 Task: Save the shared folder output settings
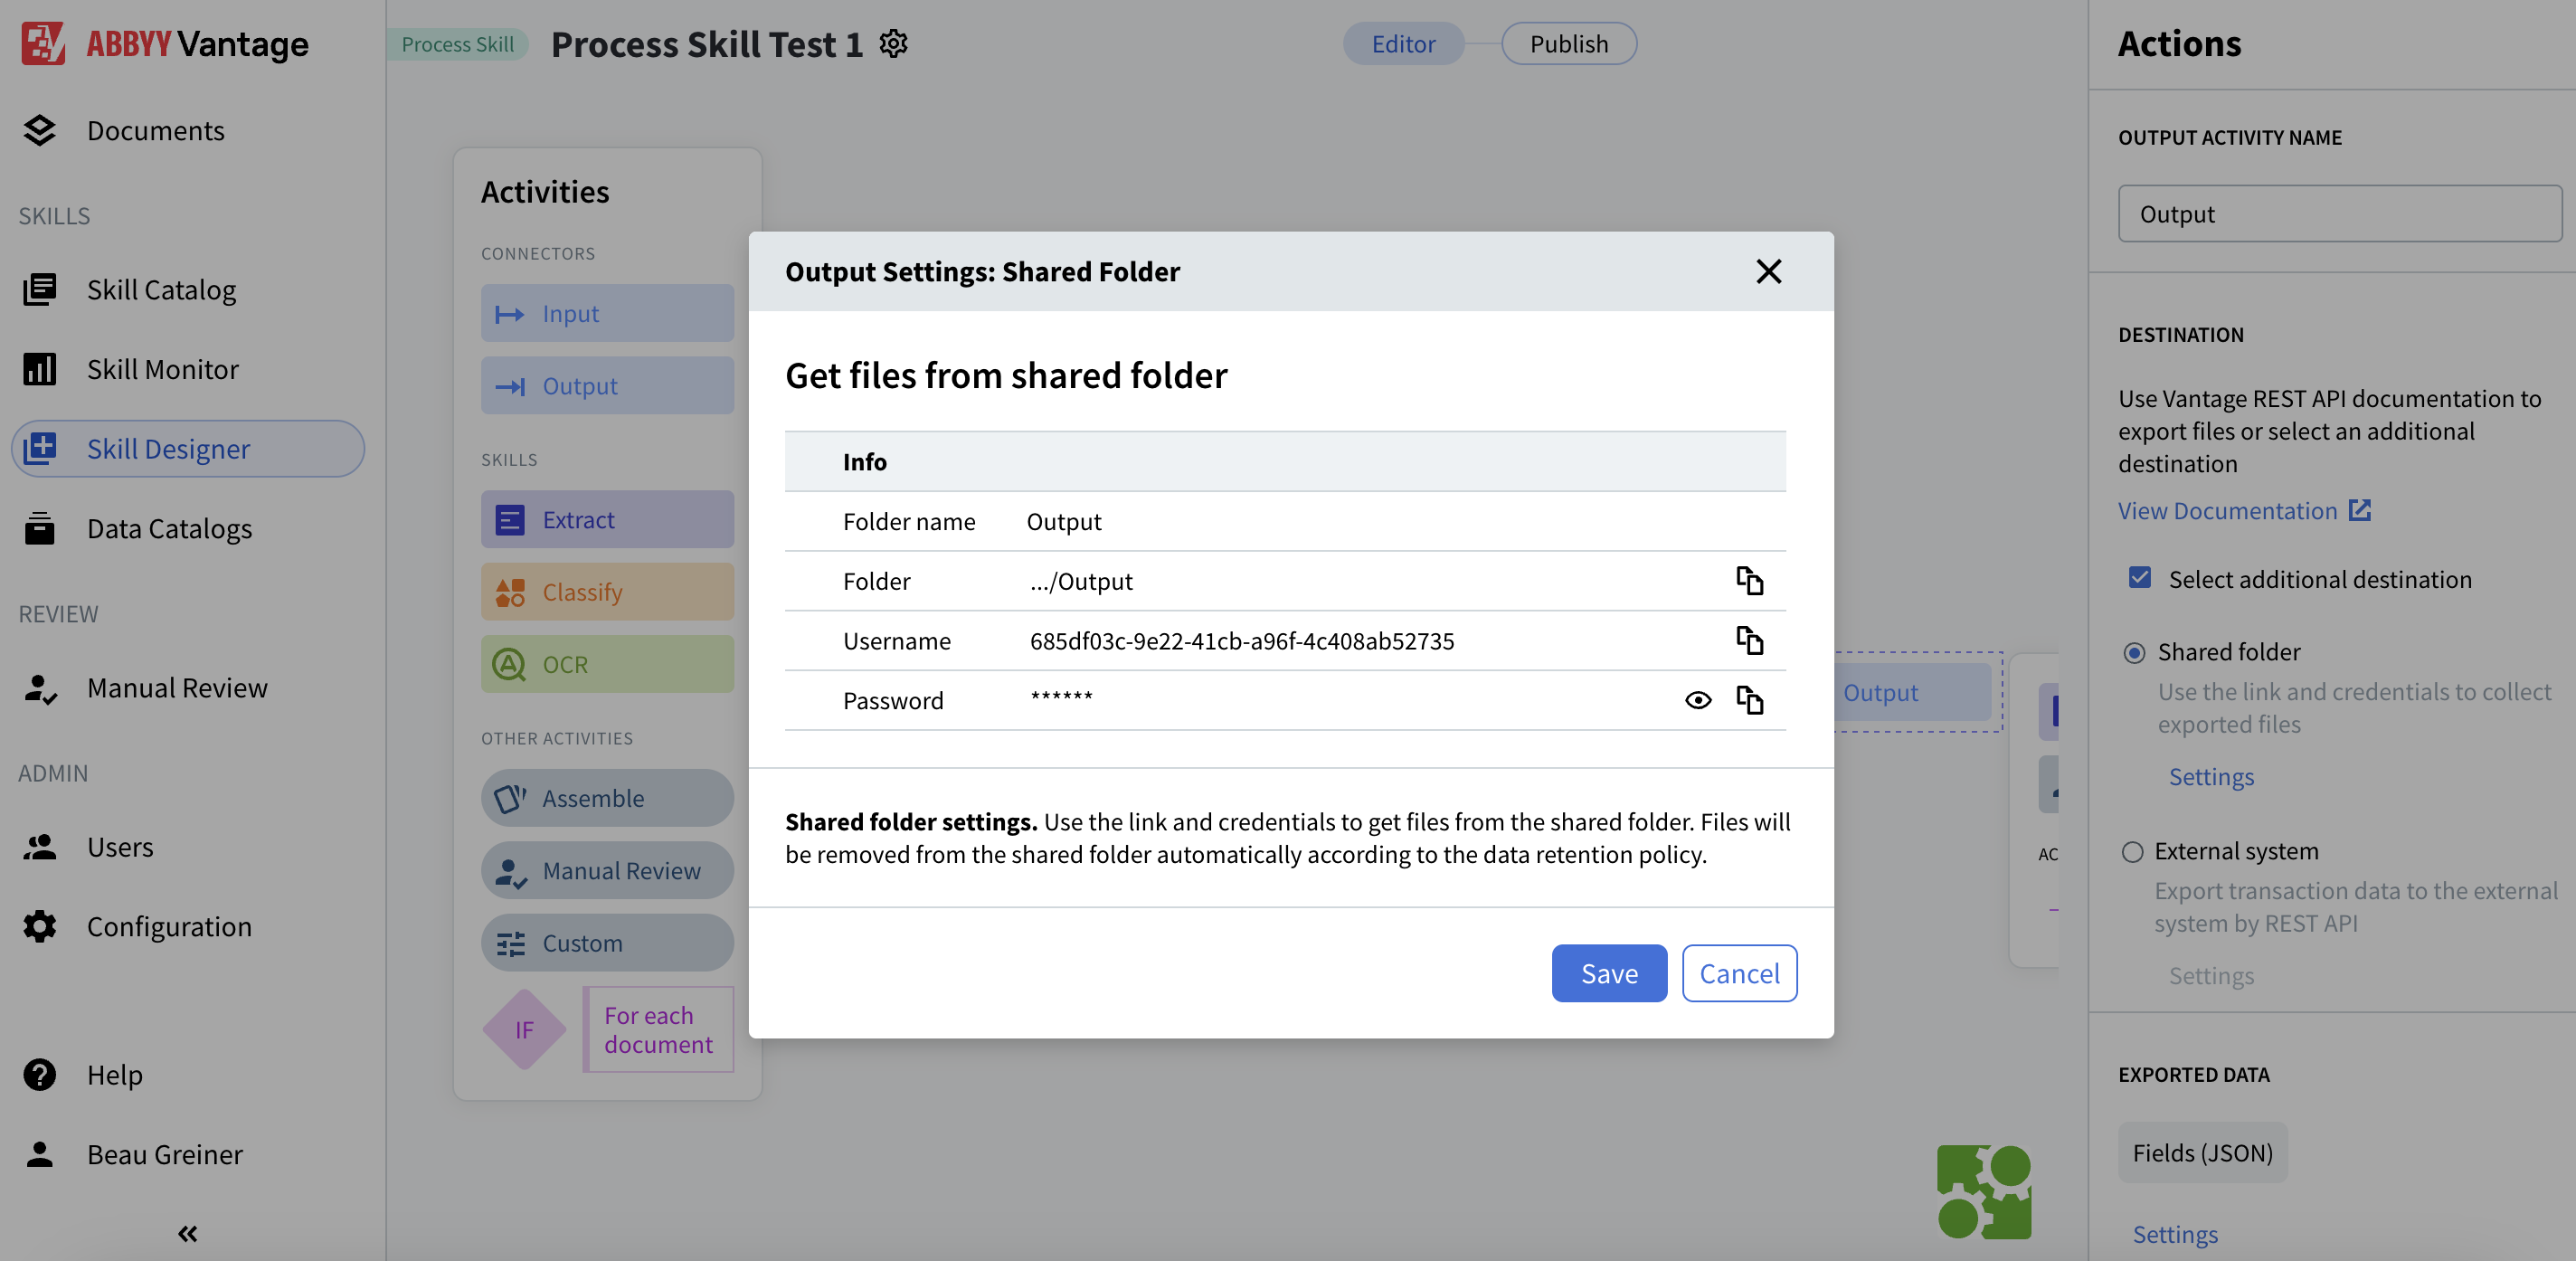click(x=1608, y=973)
